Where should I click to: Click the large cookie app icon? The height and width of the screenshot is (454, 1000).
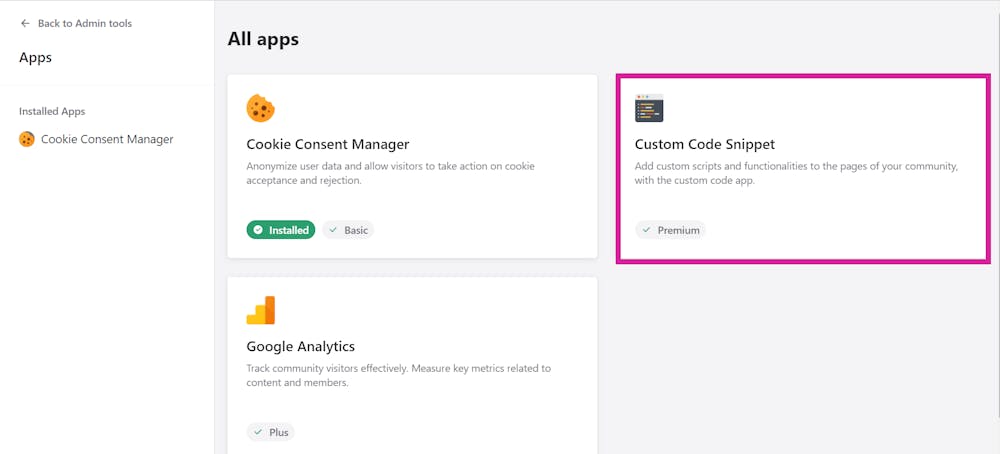(x=261, y=108)
